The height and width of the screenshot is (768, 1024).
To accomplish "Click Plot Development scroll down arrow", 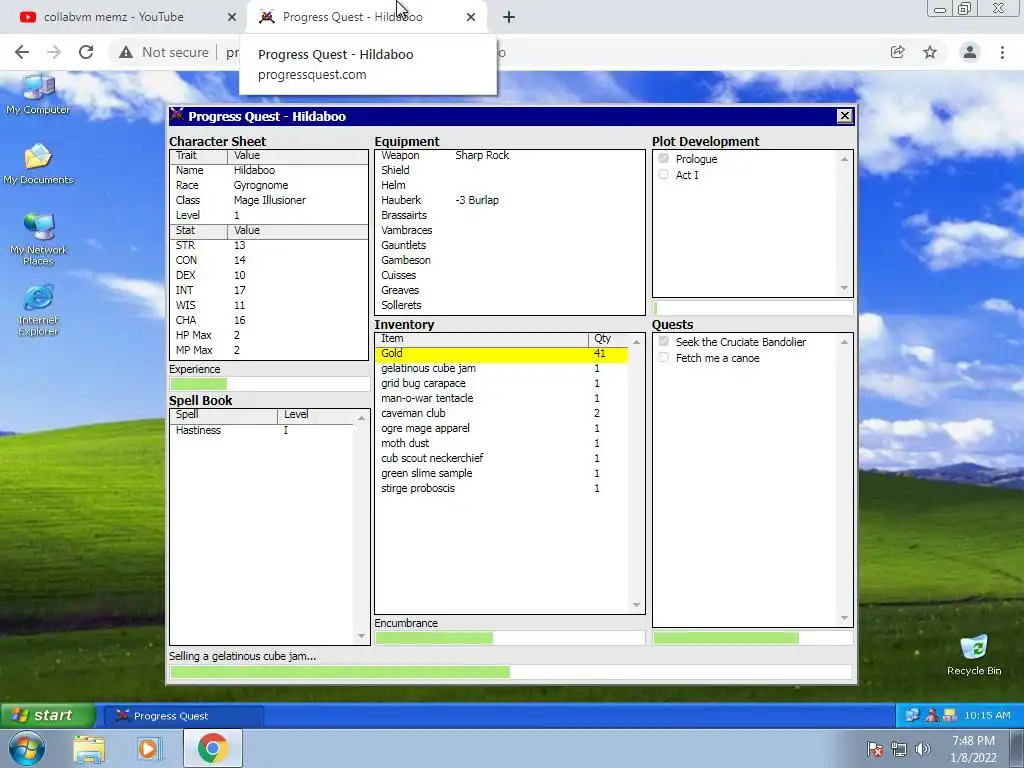I will pyautogui.click(x=844, y=288).
